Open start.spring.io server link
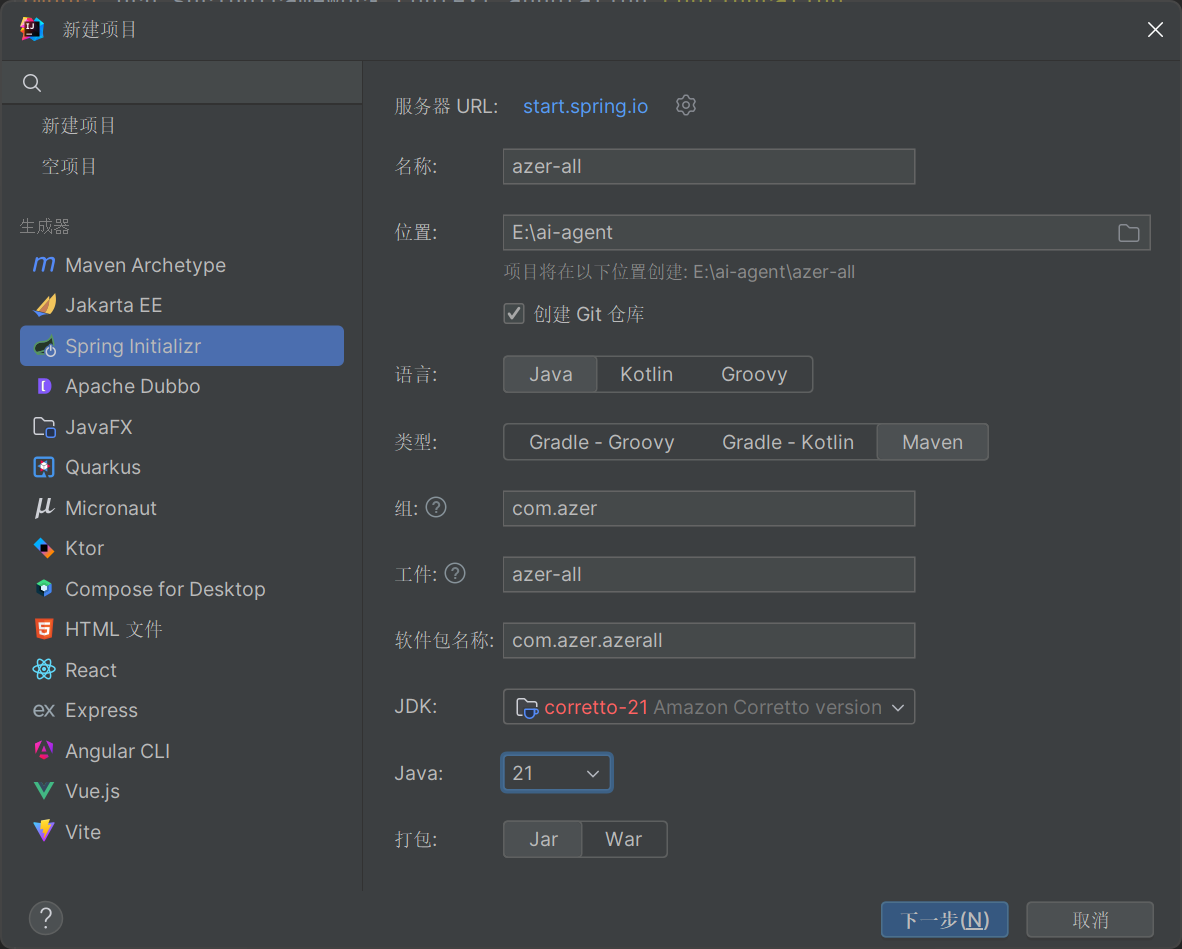Screen dimensions: 1182x949 585,106
